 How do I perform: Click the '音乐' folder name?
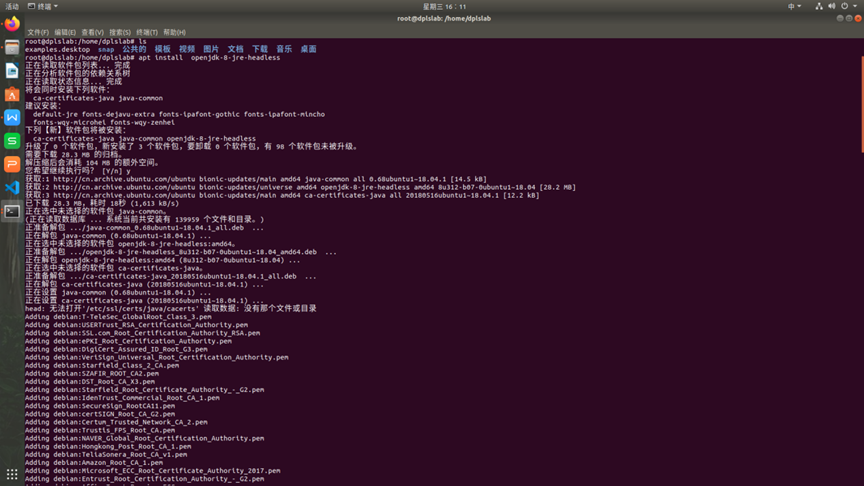[284, 49]
